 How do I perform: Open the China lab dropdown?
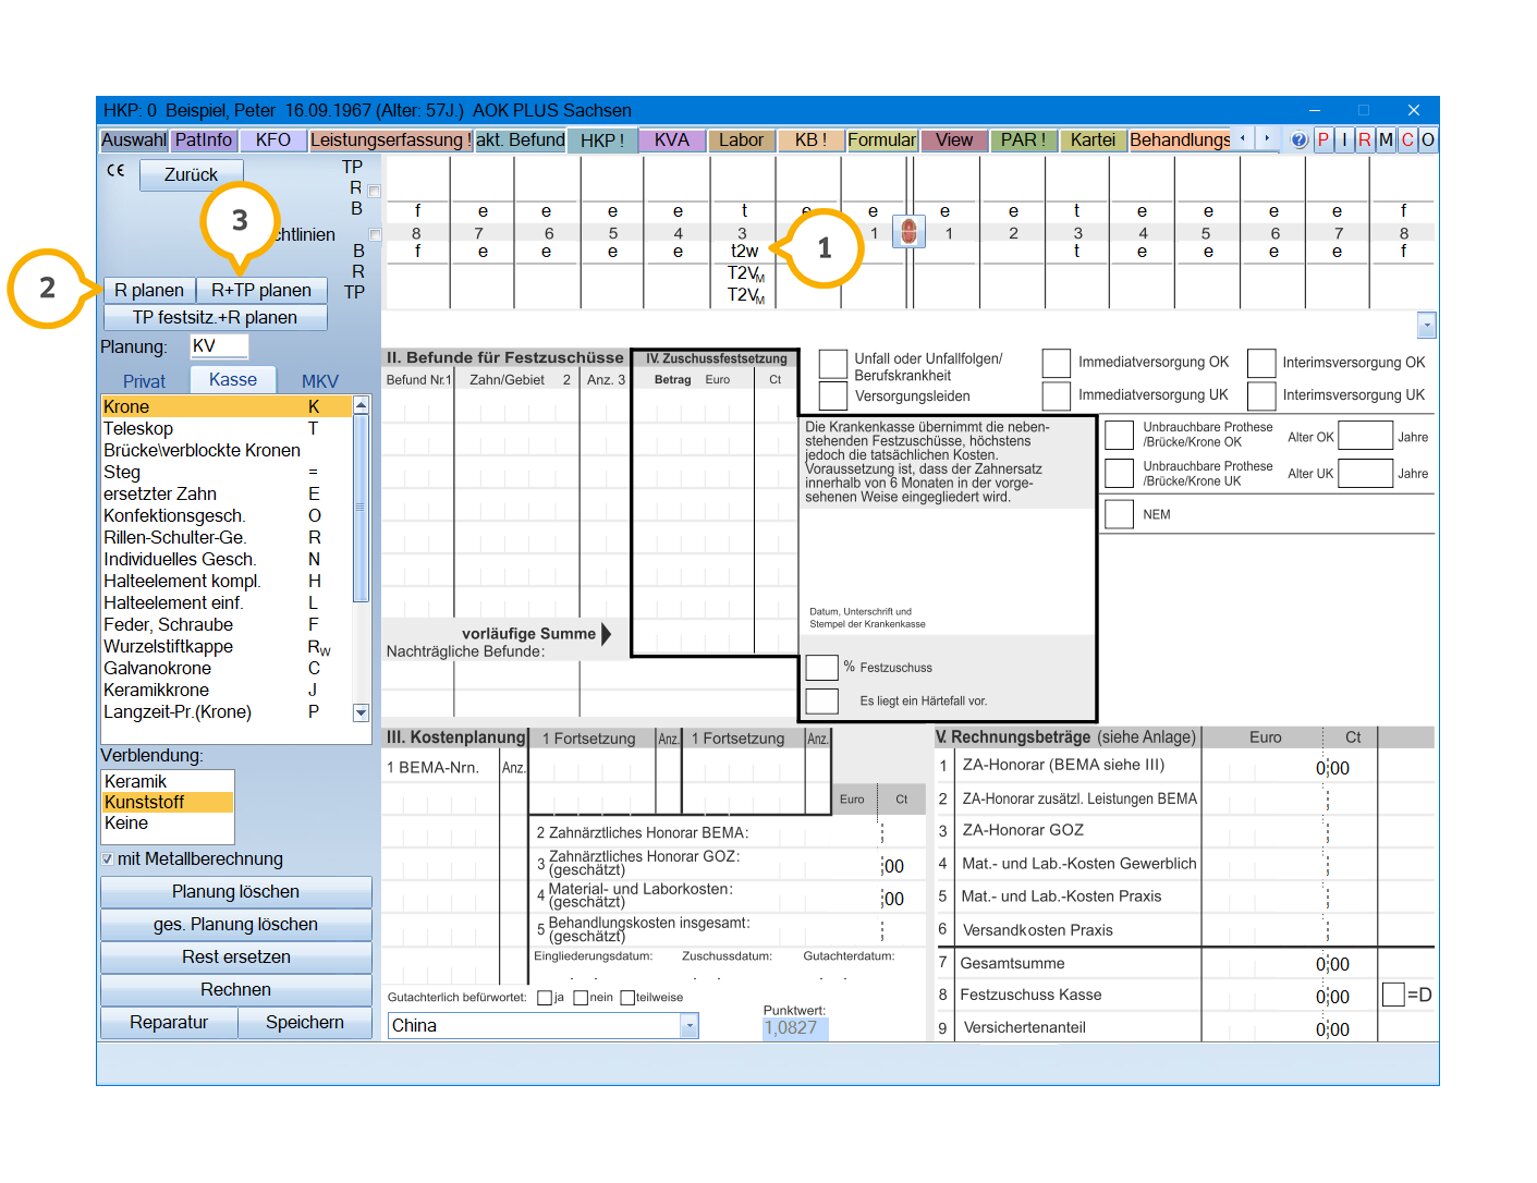(689, 1025)
